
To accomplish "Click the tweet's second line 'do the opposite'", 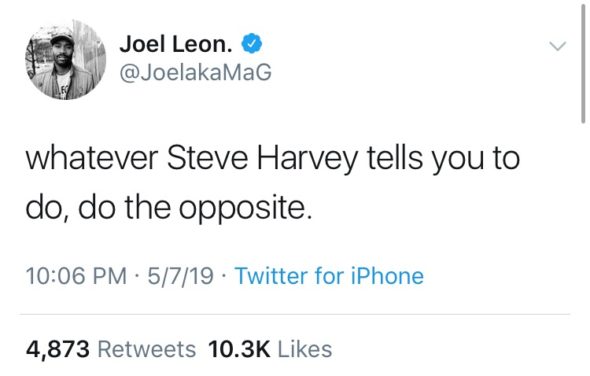I will [169, 208].
